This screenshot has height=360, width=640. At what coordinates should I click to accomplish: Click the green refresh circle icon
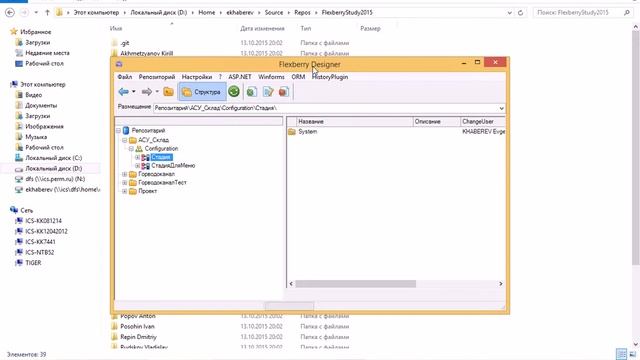[x=234, y=92]
